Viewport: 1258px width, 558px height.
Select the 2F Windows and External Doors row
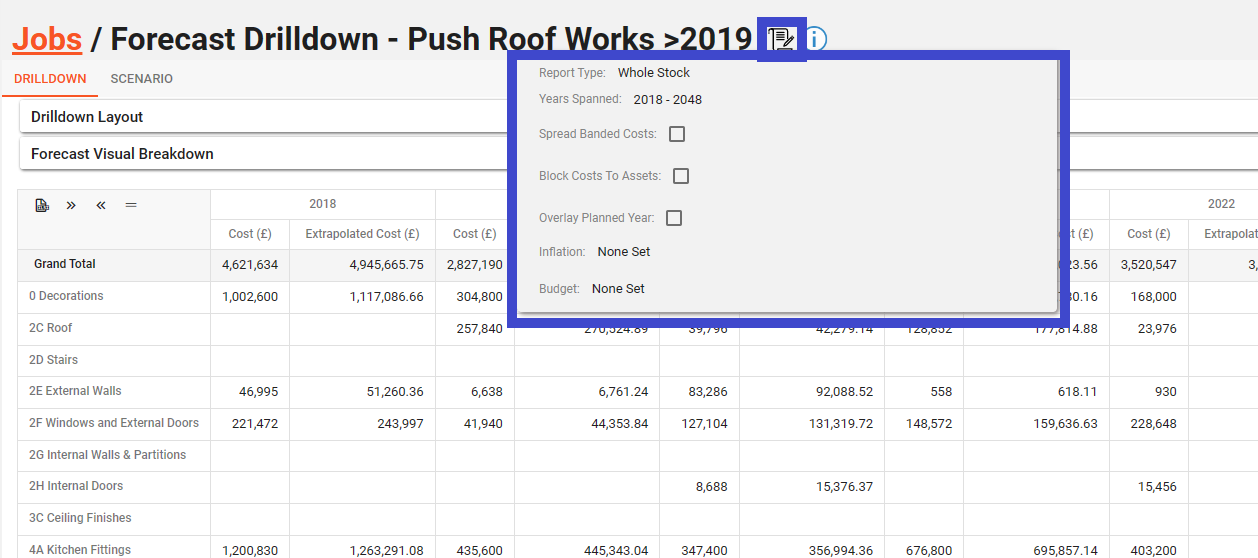click(114, 423)
